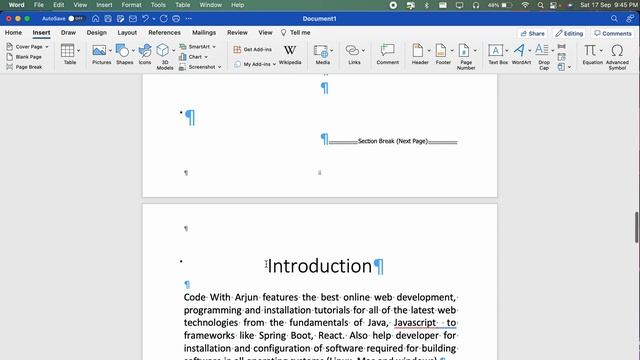Click the document search magnifier icon
The image size is (640, 360).
click(614, 19)
